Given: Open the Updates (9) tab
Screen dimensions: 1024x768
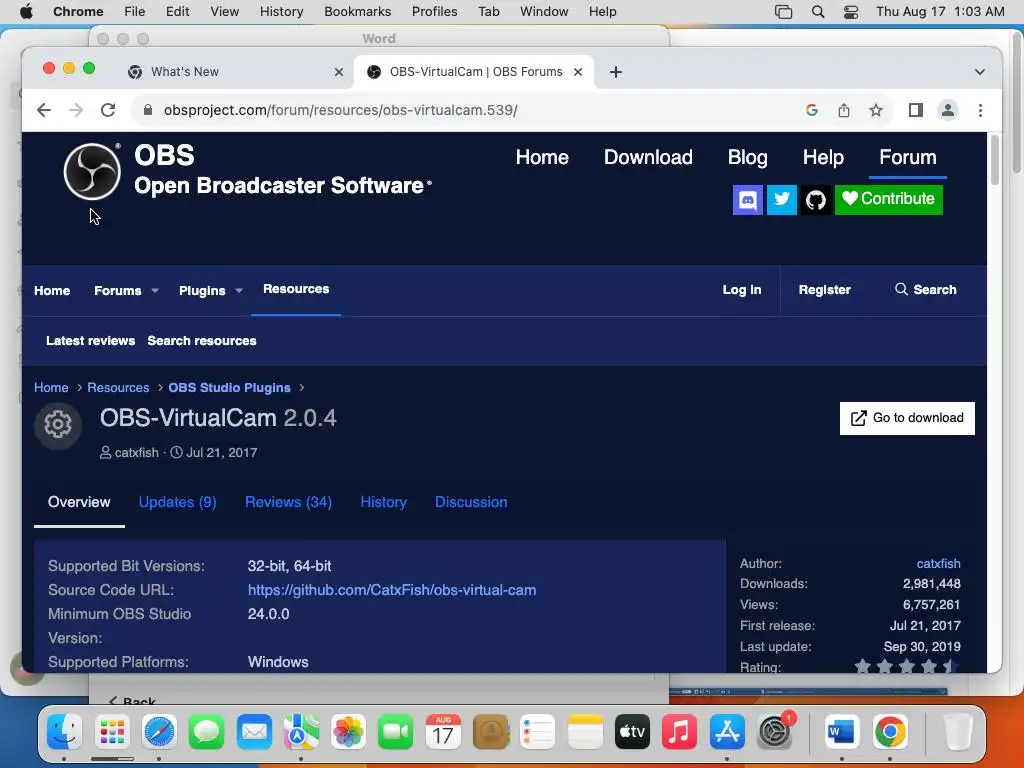Looking at the screenshot, I should click(178, 502).
